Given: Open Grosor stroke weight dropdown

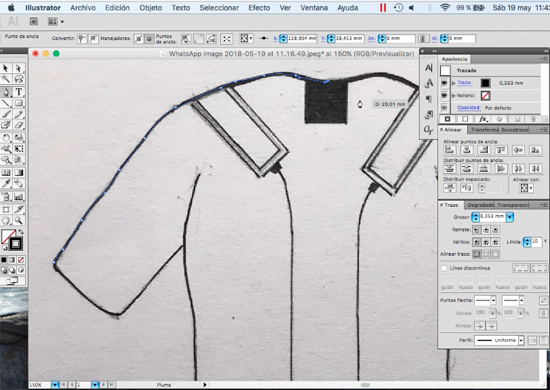Looking at the screenshot, I should pyautogui.click(x=510, y=217).
